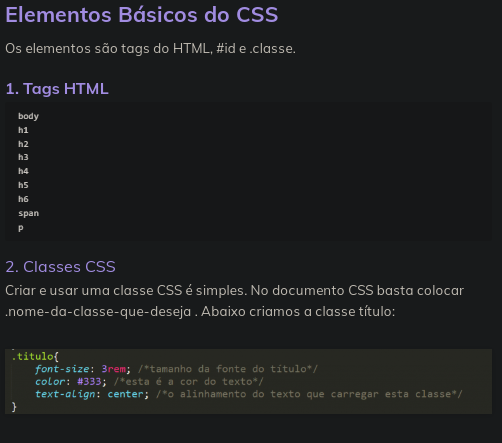Click the 'h4' tag entry

[x=23, y=171]
